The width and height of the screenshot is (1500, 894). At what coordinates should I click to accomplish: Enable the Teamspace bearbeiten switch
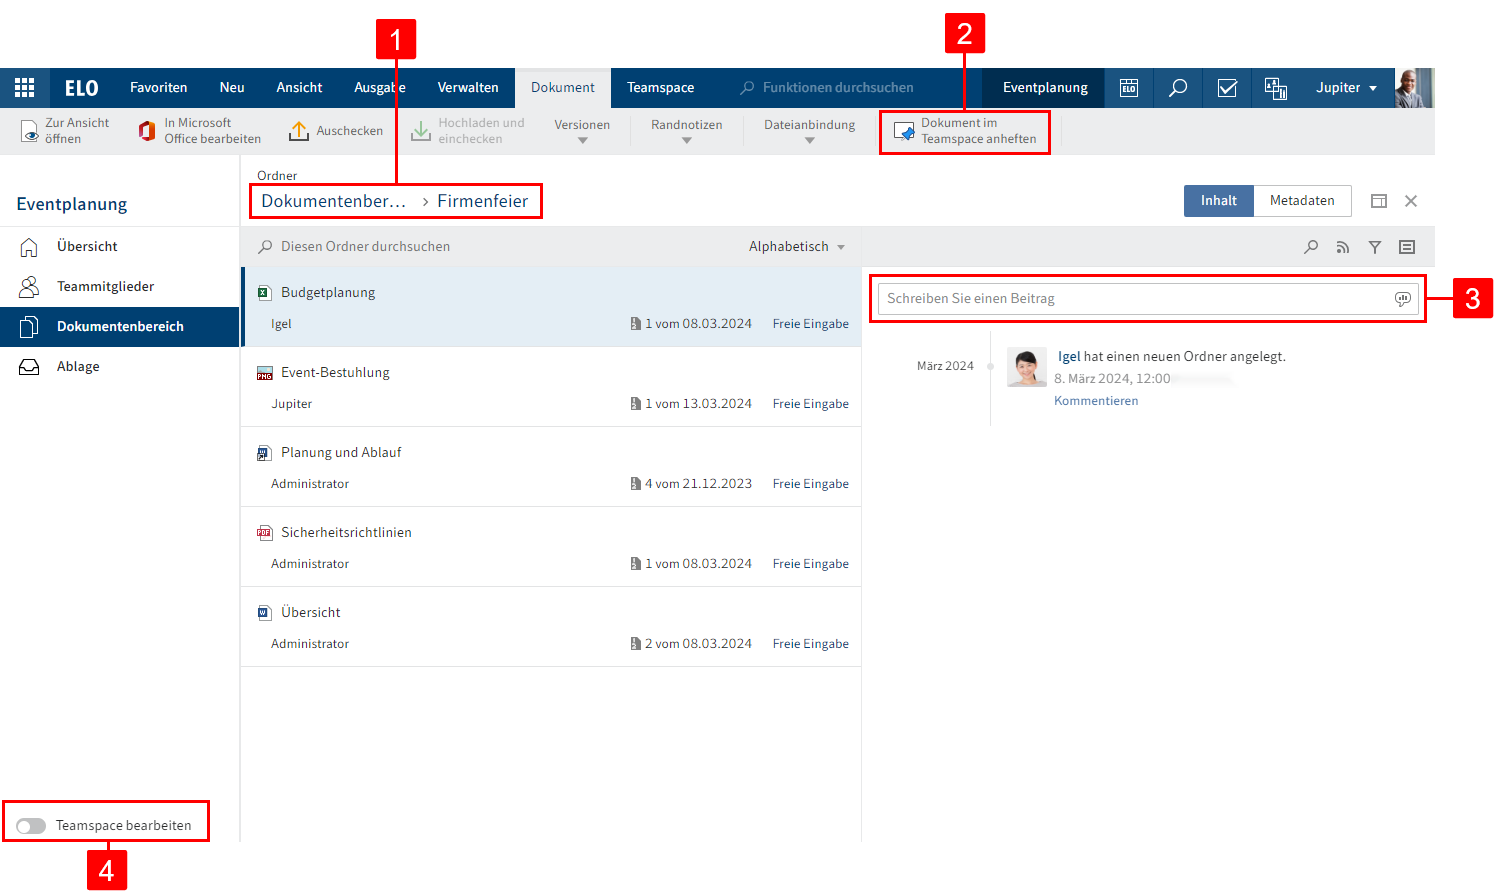coord(31,826)
